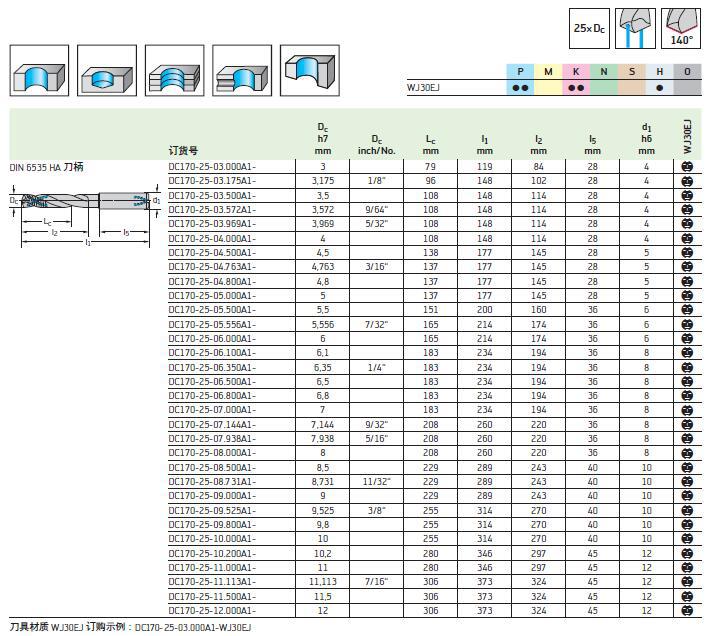Click the 订货号 column header

(183, 151)
